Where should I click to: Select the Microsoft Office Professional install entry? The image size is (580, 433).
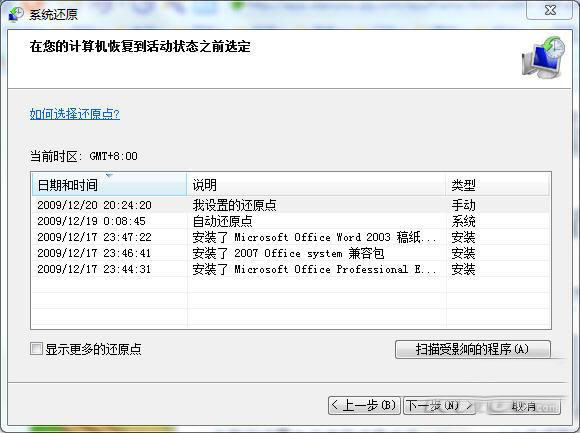point(291,269)
